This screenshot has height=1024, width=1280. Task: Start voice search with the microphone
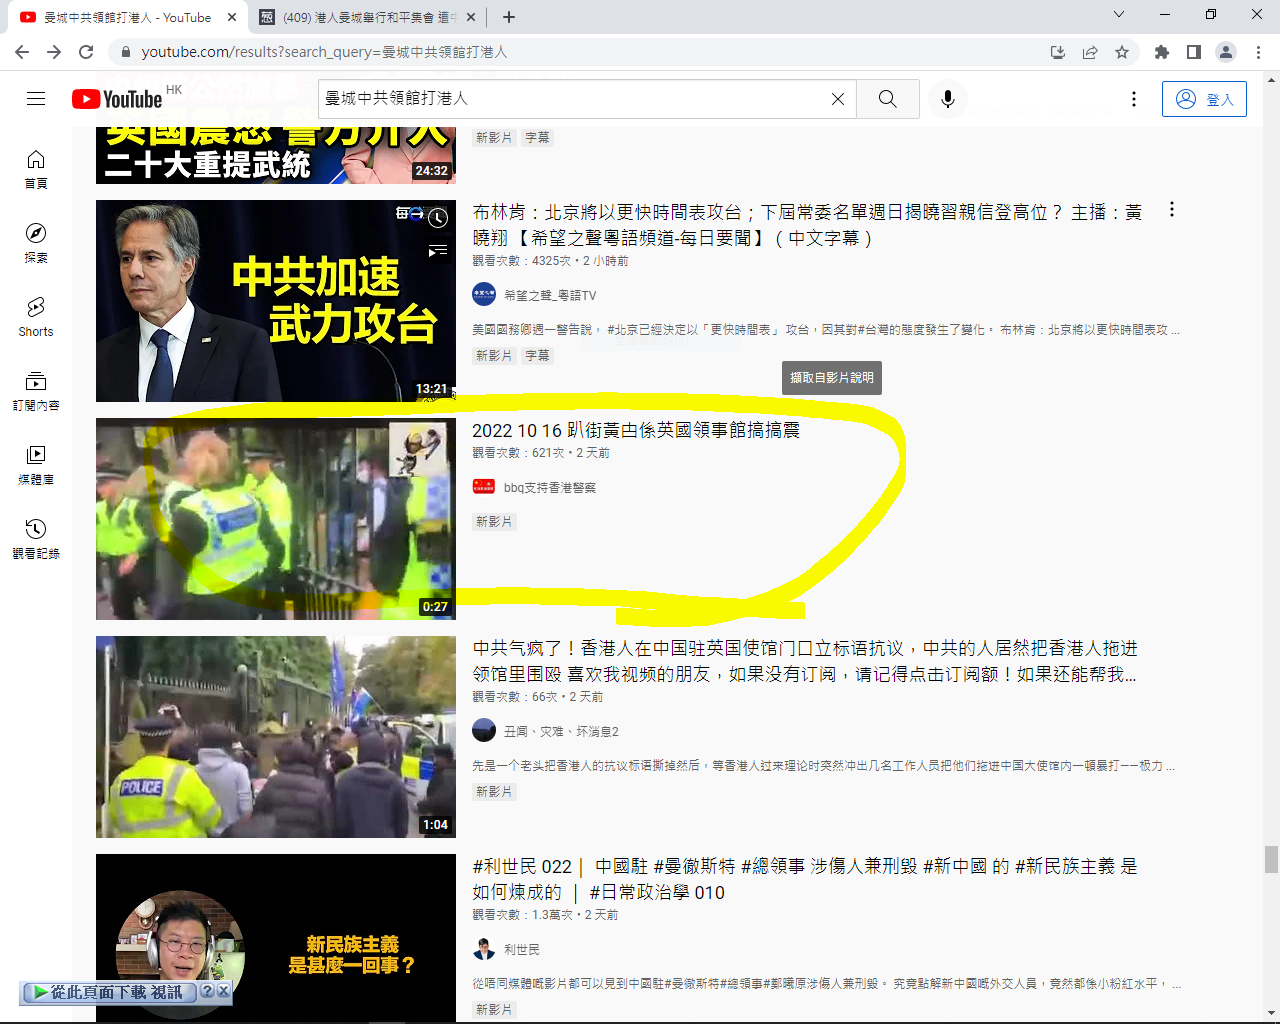pos(948,99)
